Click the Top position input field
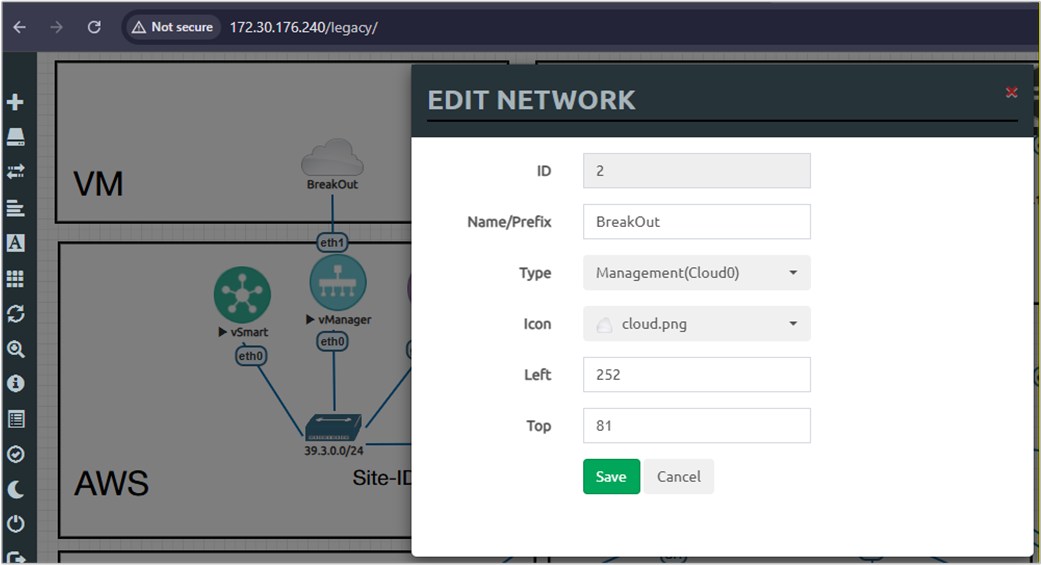 [x=696, y=425]
